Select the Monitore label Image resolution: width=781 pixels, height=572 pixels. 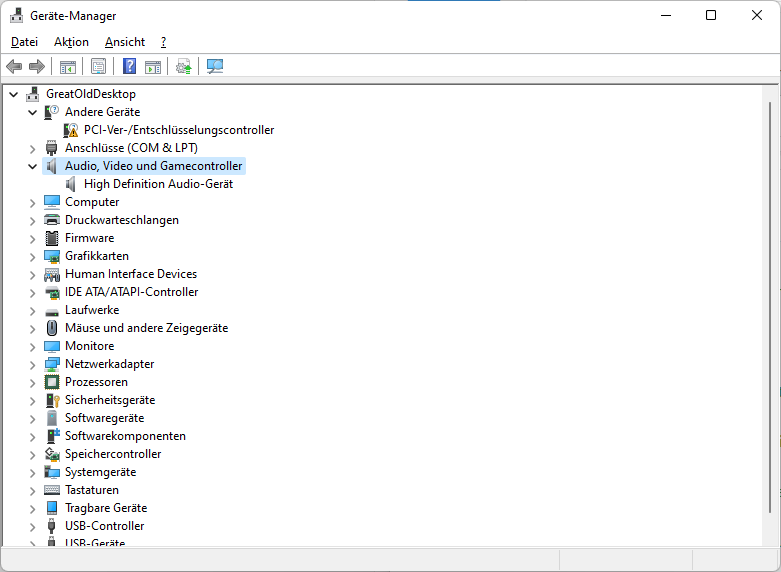tap(90, 346)
